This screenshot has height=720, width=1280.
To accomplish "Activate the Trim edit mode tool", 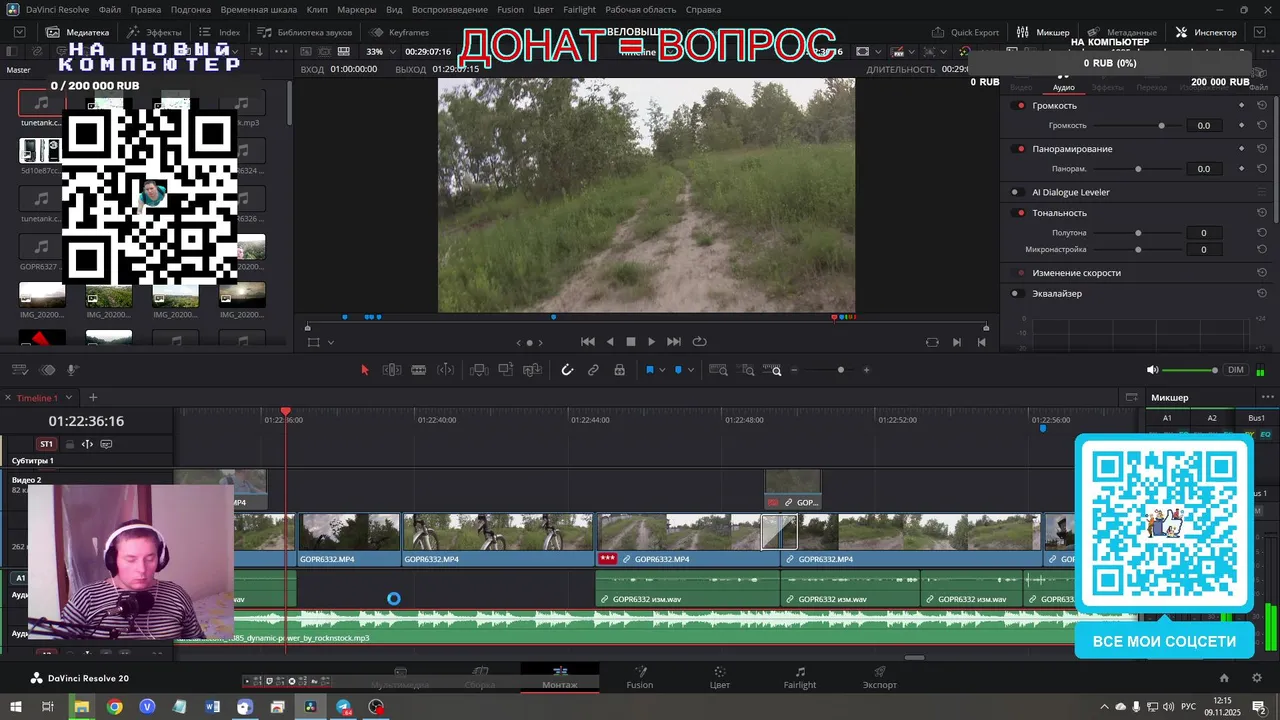I will coord(392,370).
